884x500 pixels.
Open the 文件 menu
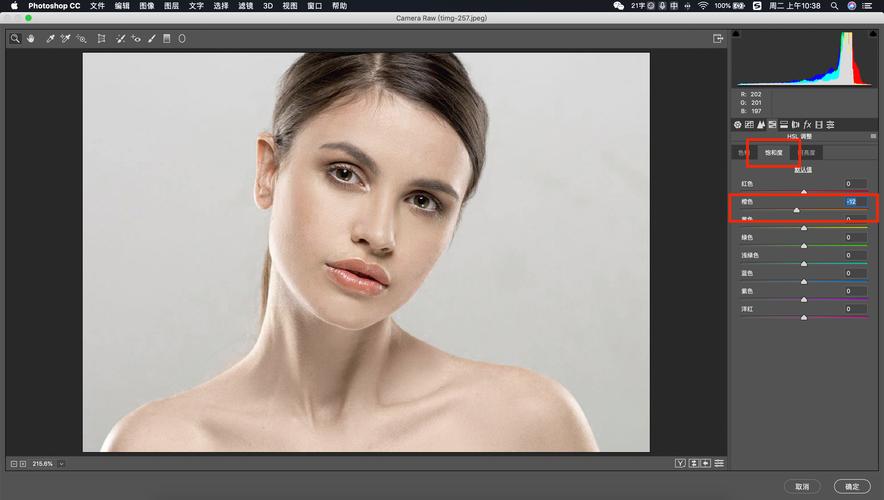pos(98,6)
